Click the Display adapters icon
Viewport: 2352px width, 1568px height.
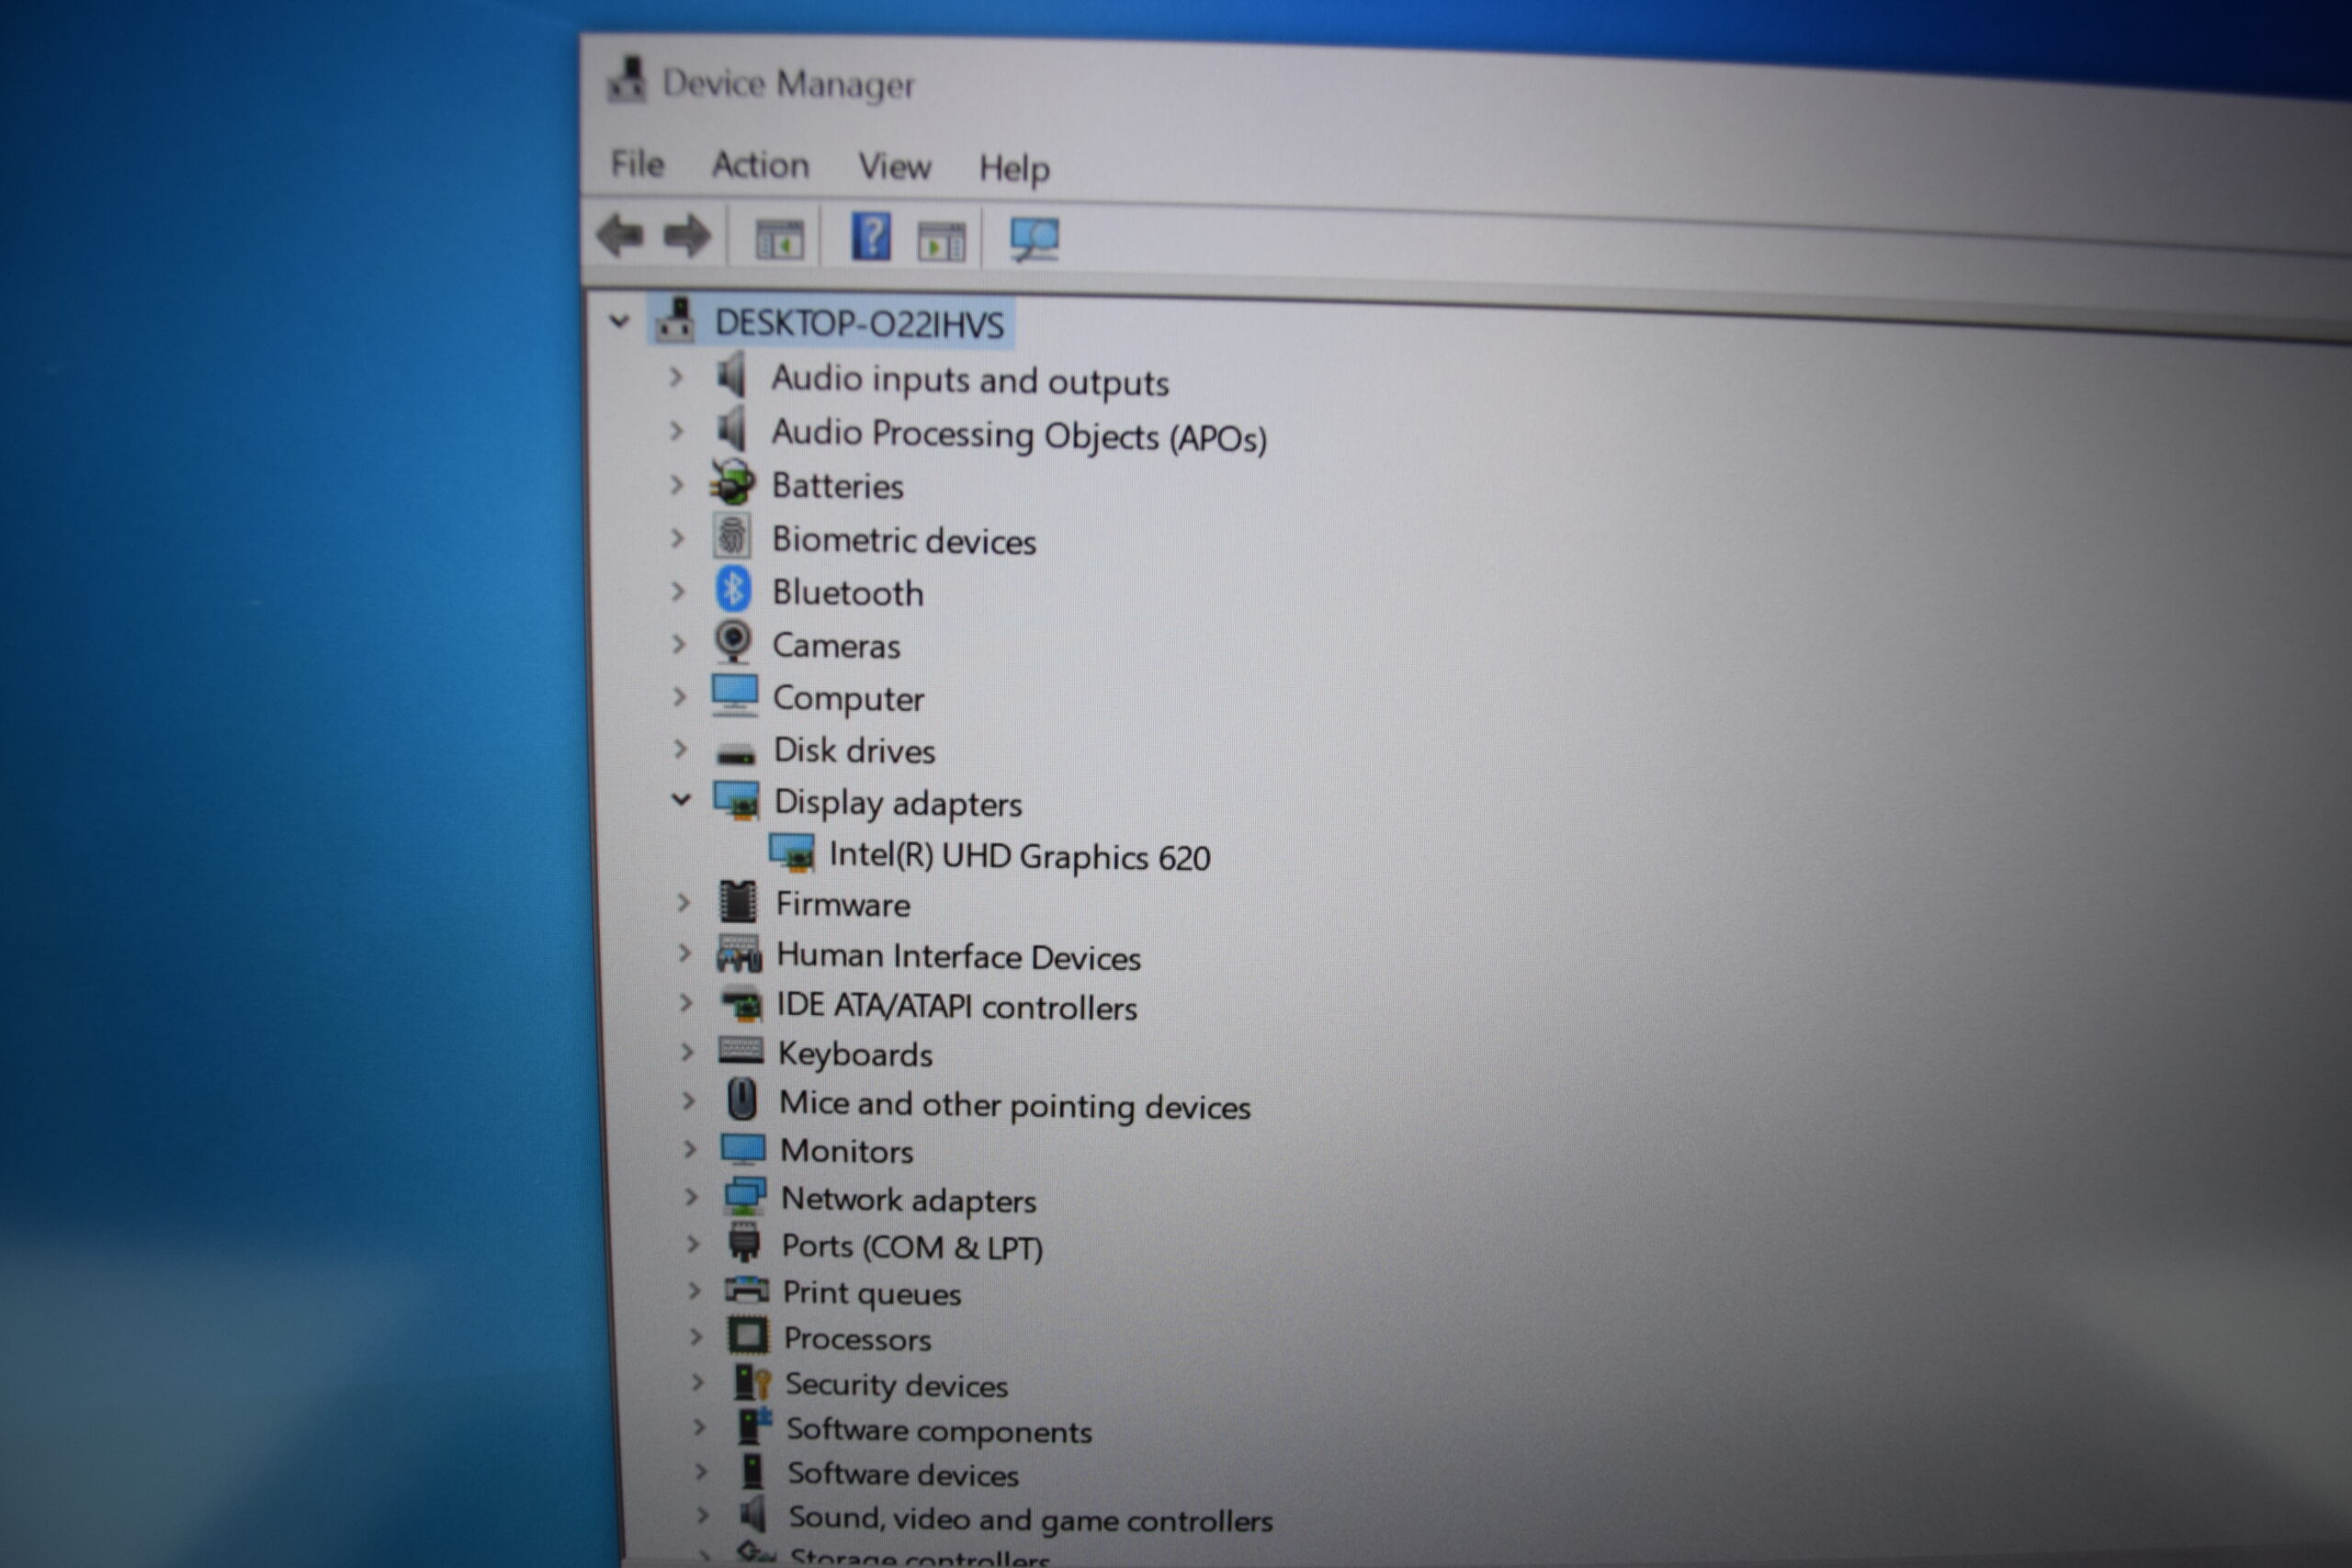(737, 801)
